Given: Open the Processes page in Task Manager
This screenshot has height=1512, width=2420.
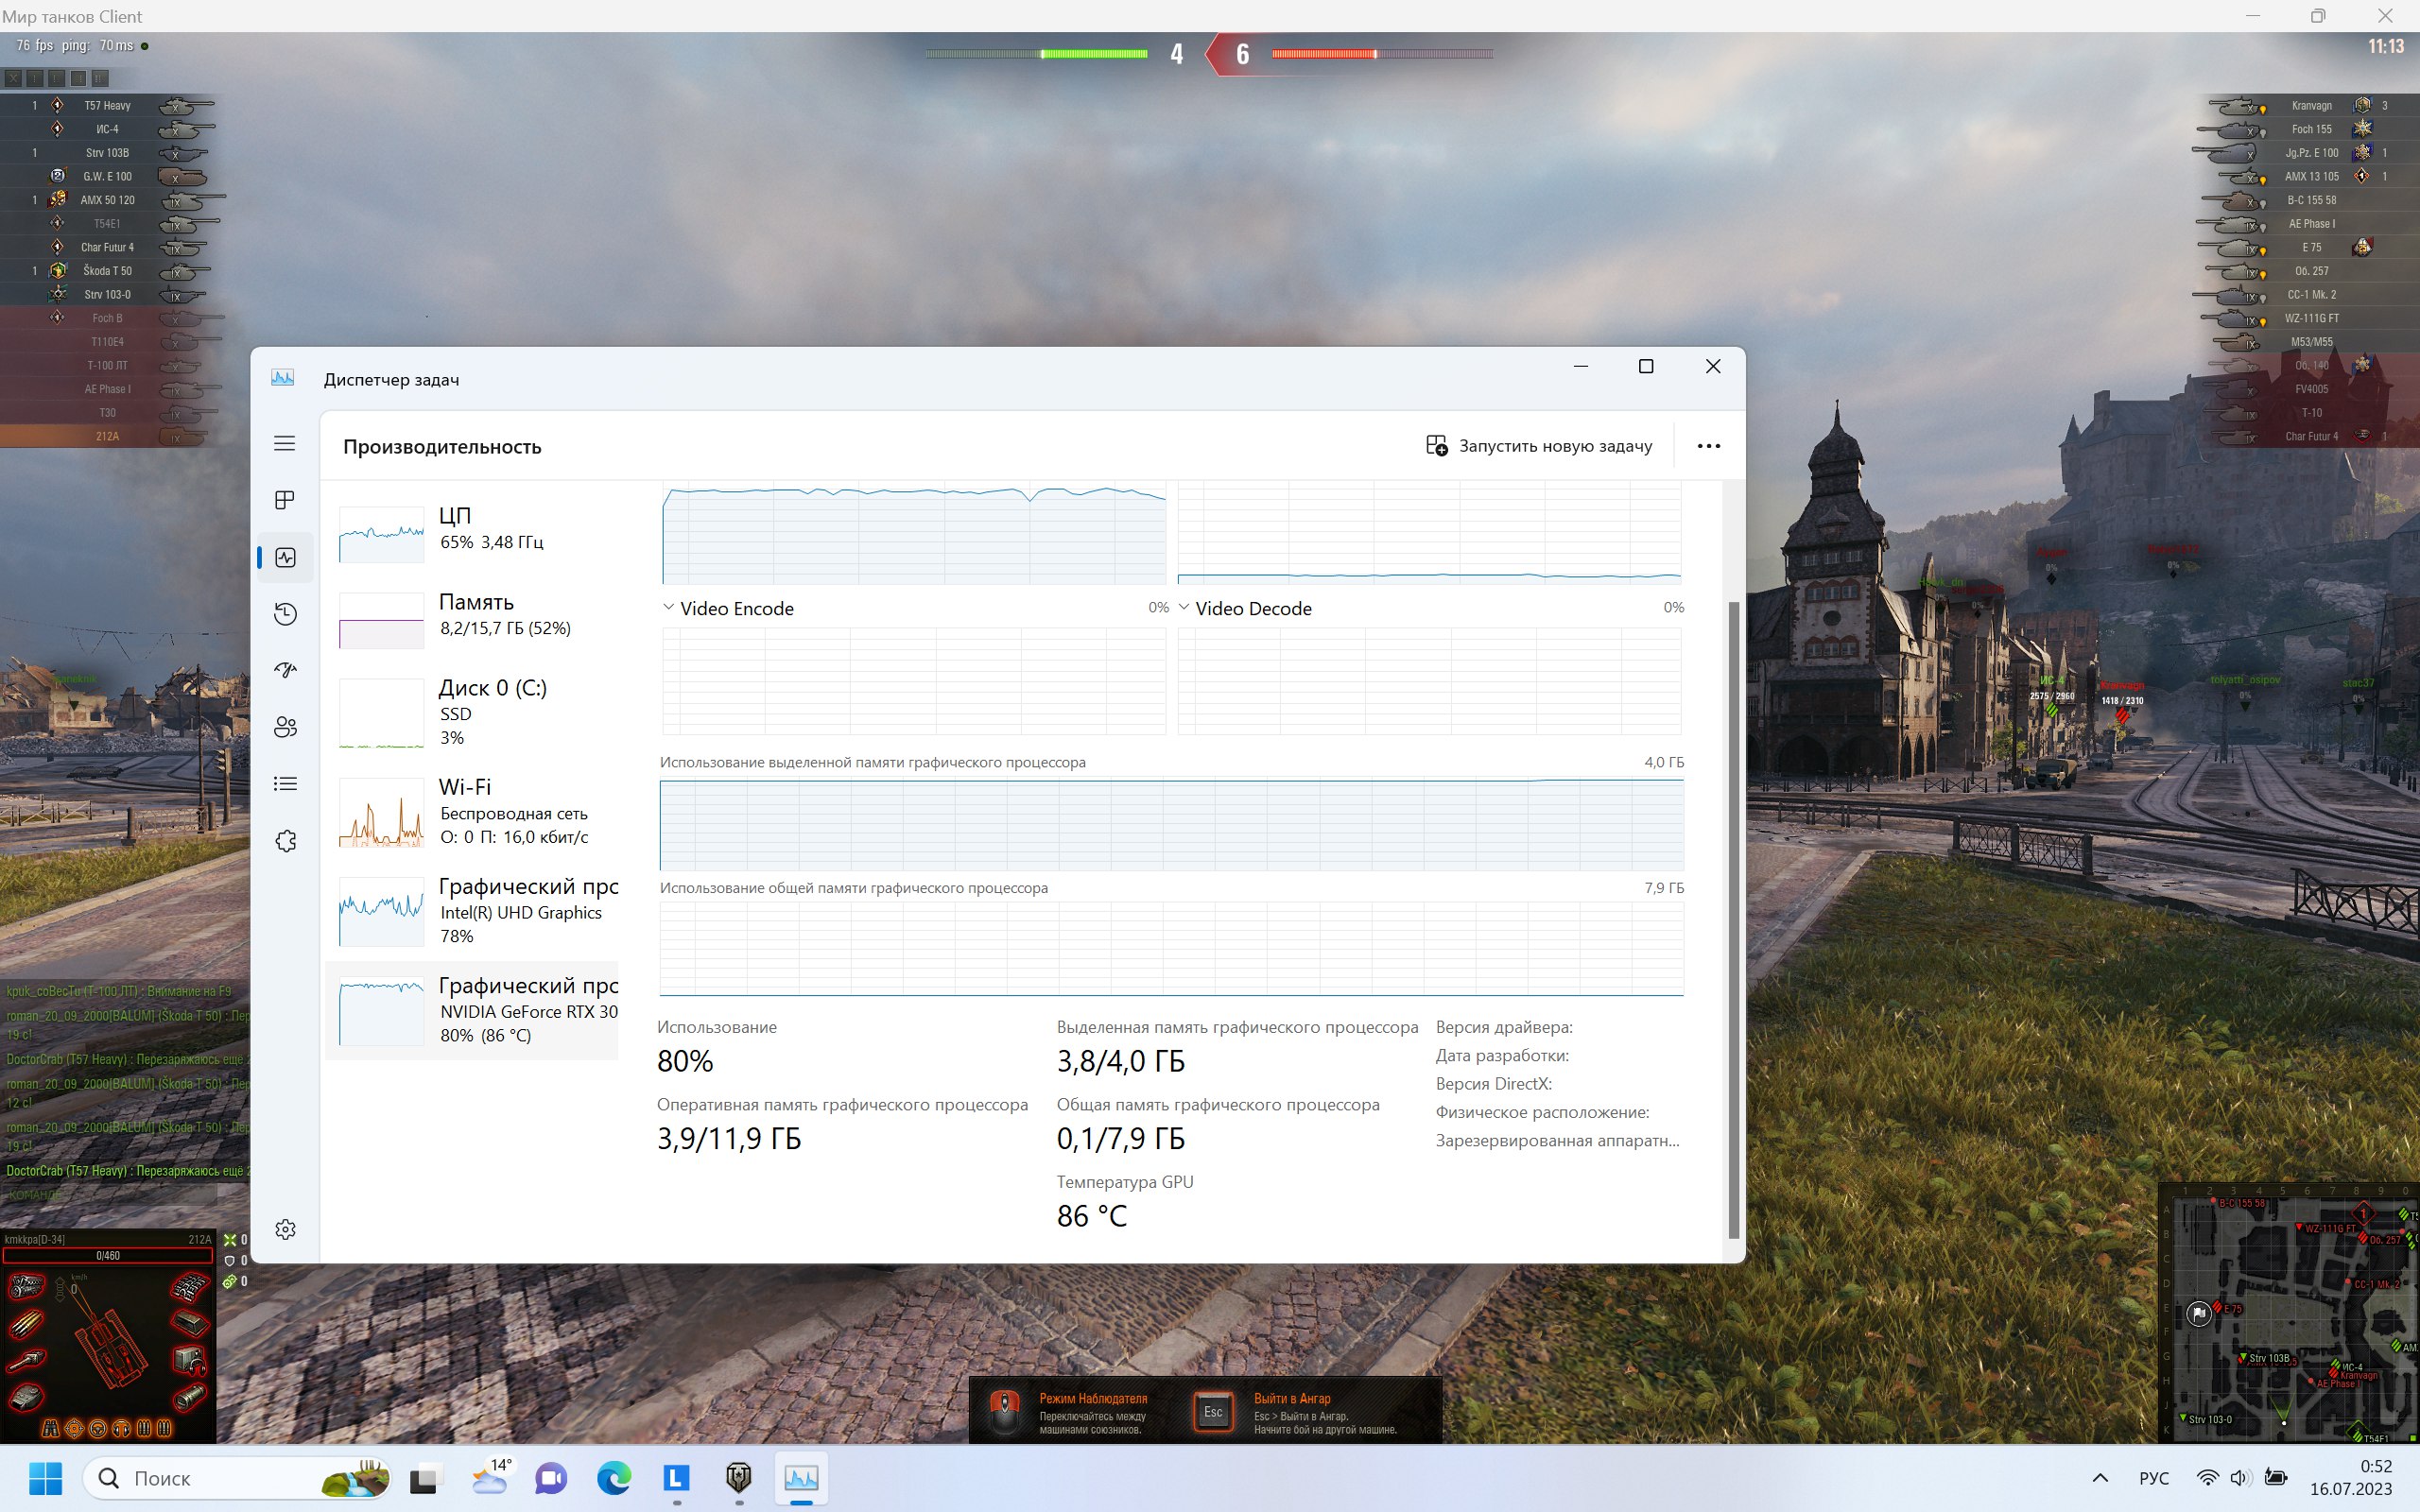Looking at the screenshot, I should [x=285, y=500].
